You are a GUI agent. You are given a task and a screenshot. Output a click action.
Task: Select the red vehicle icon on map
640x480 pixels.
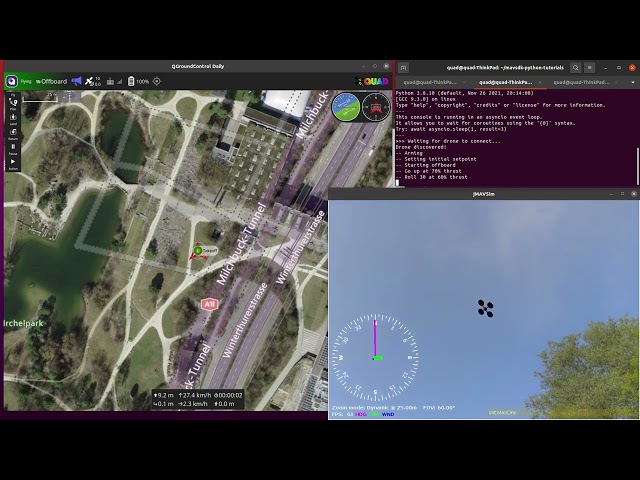(x=196, y=251)
